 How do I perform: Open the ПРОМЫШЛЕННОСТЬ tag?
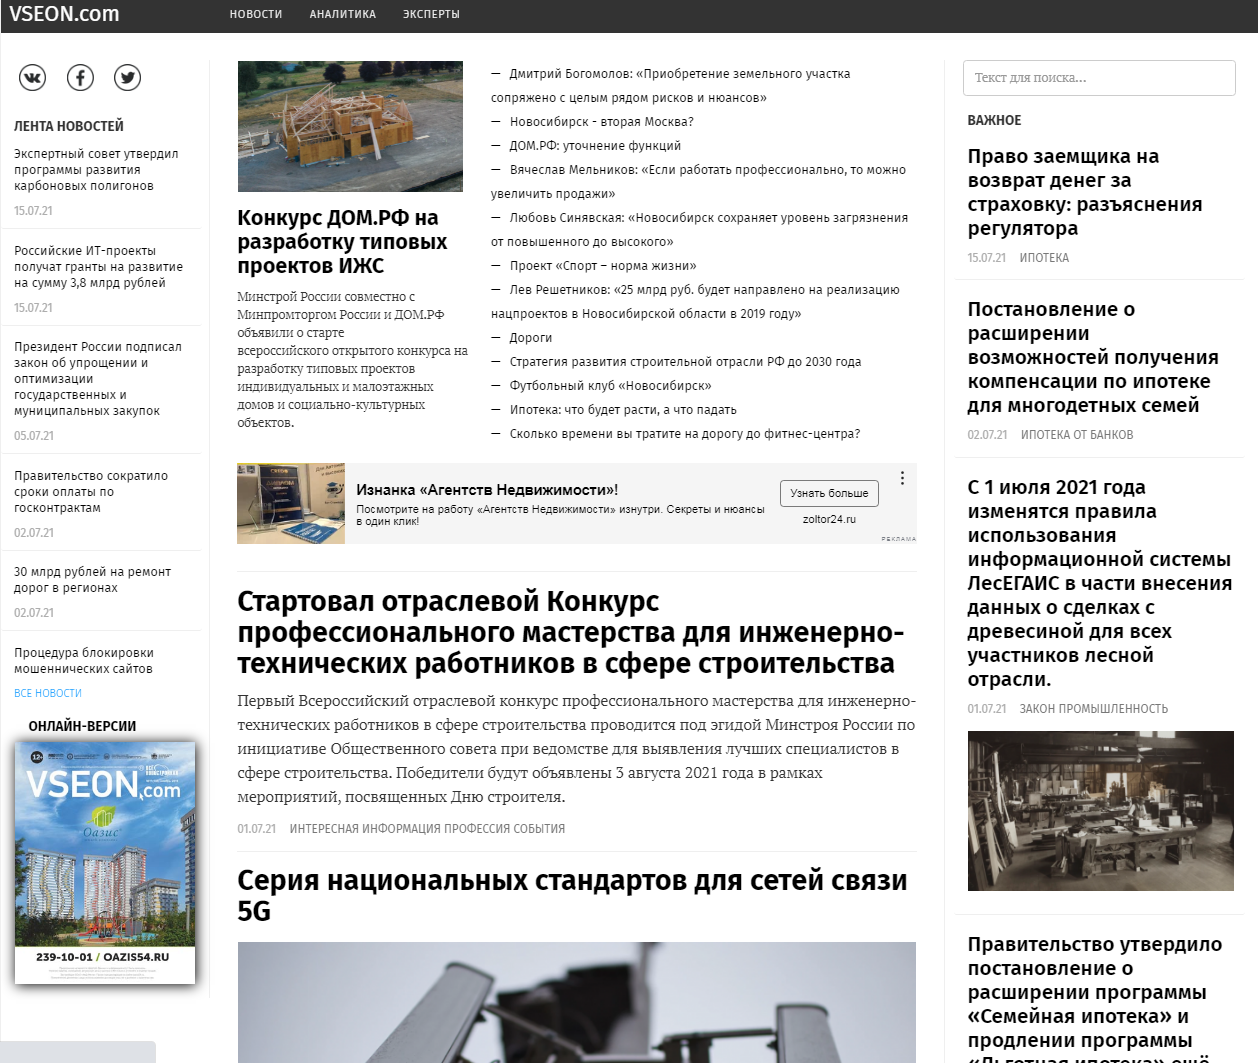[1113, 709]
